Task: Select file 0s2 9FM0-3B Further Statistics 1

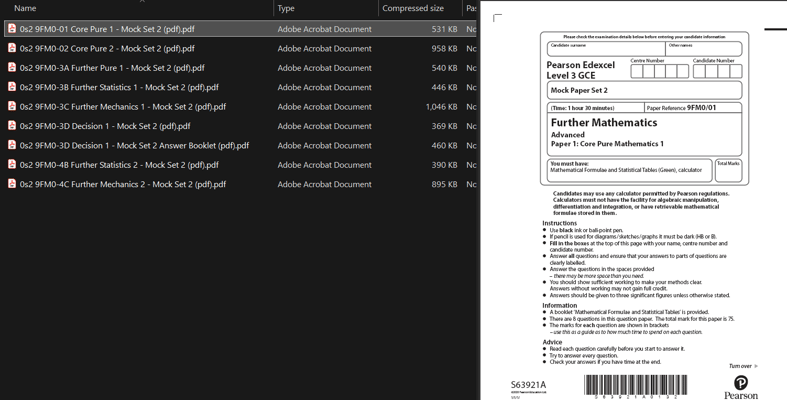Action: [119, 87]
